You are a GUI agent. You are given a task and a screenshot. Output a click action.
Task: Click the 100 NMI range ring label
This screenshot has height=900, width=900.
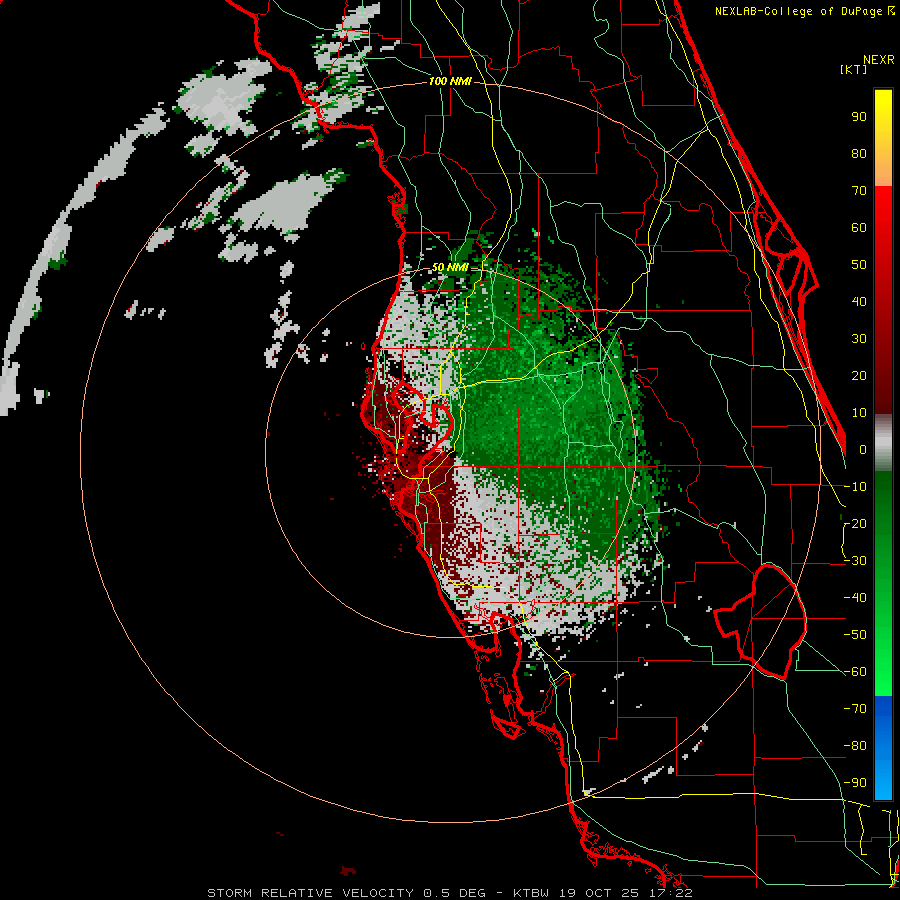point(450,82)
